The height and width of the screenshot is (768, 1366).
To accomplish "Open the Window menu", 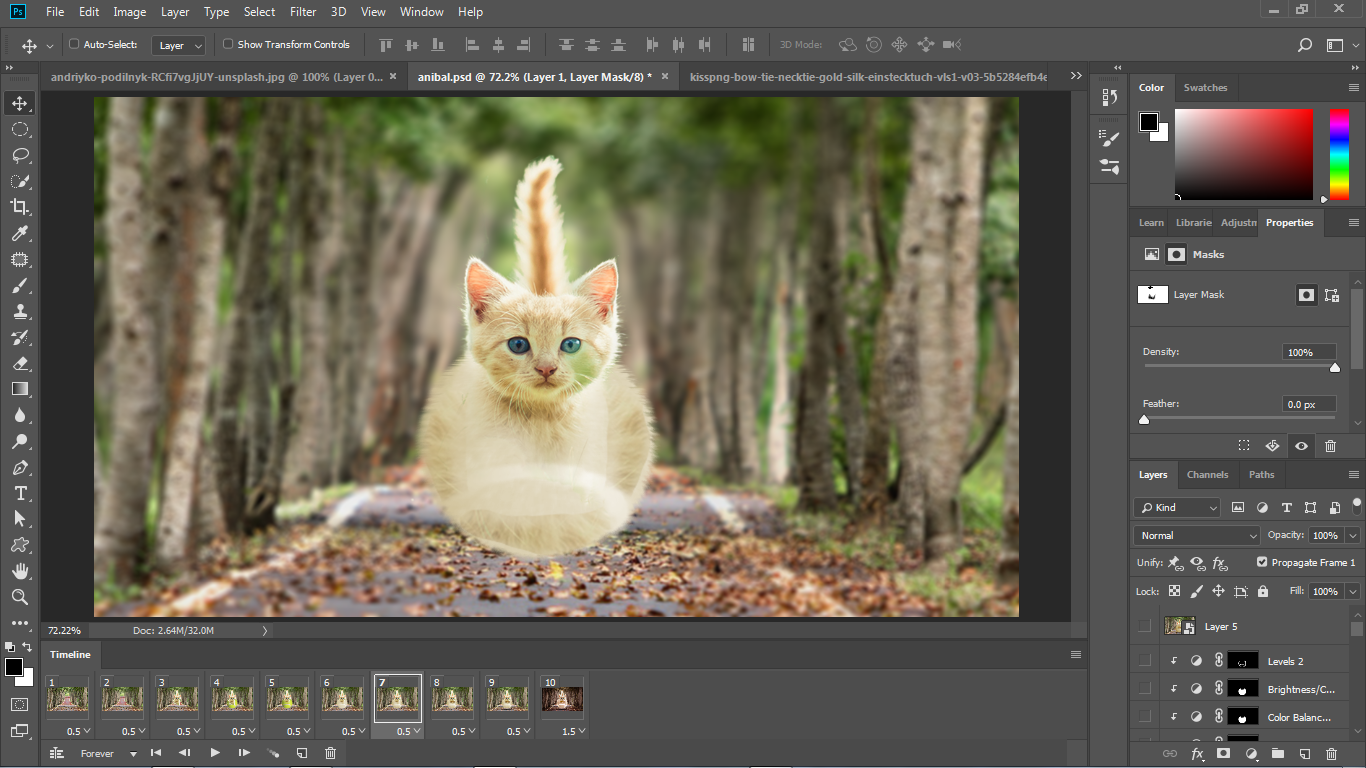I will 421,12.
